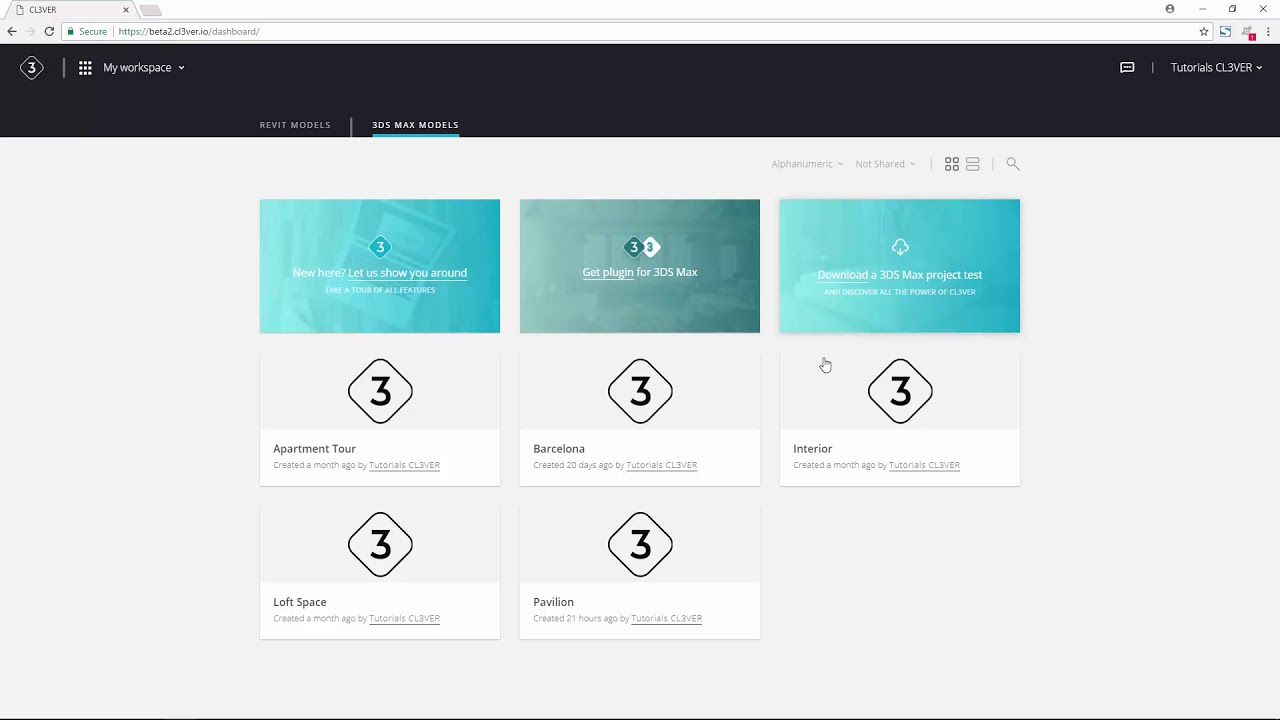Click the sync extension icon in toolbar

pos(1225,32)
